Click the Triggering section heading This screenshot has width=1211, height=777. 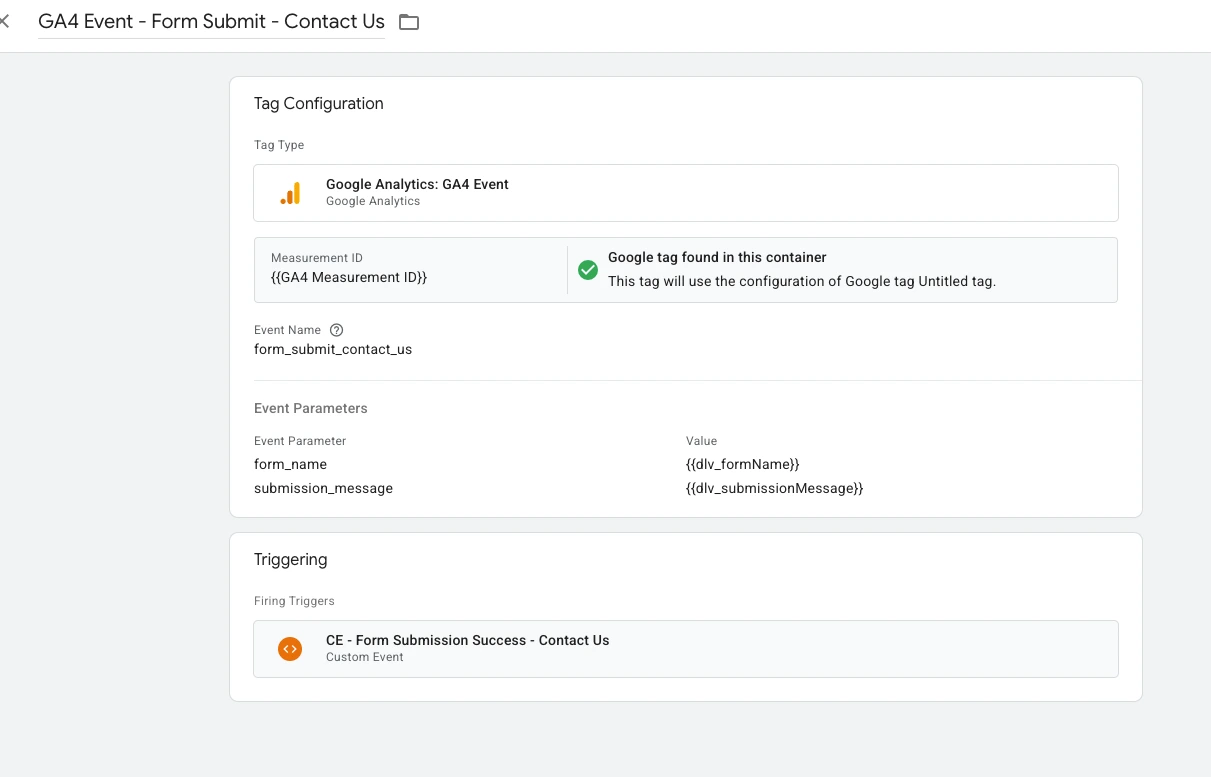(291, 560)
